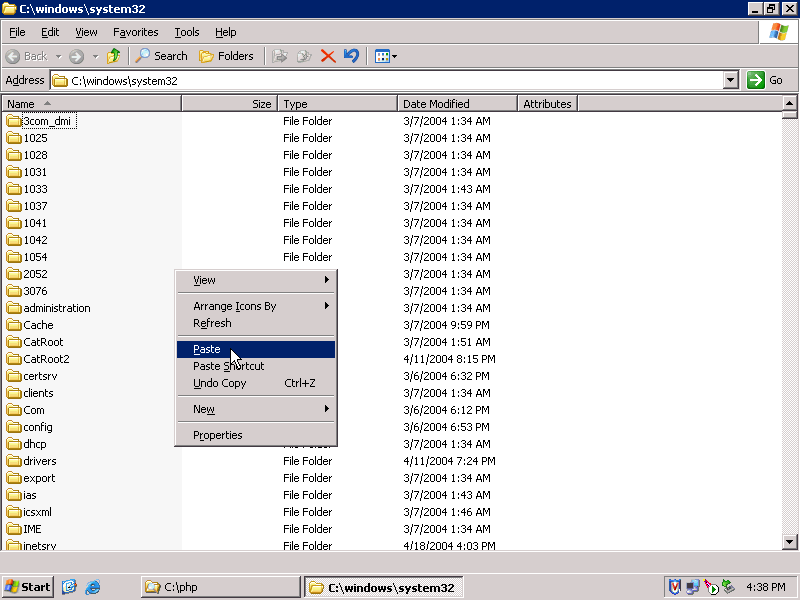Open the Views dropdown button in the toolbar

(385, 56)
